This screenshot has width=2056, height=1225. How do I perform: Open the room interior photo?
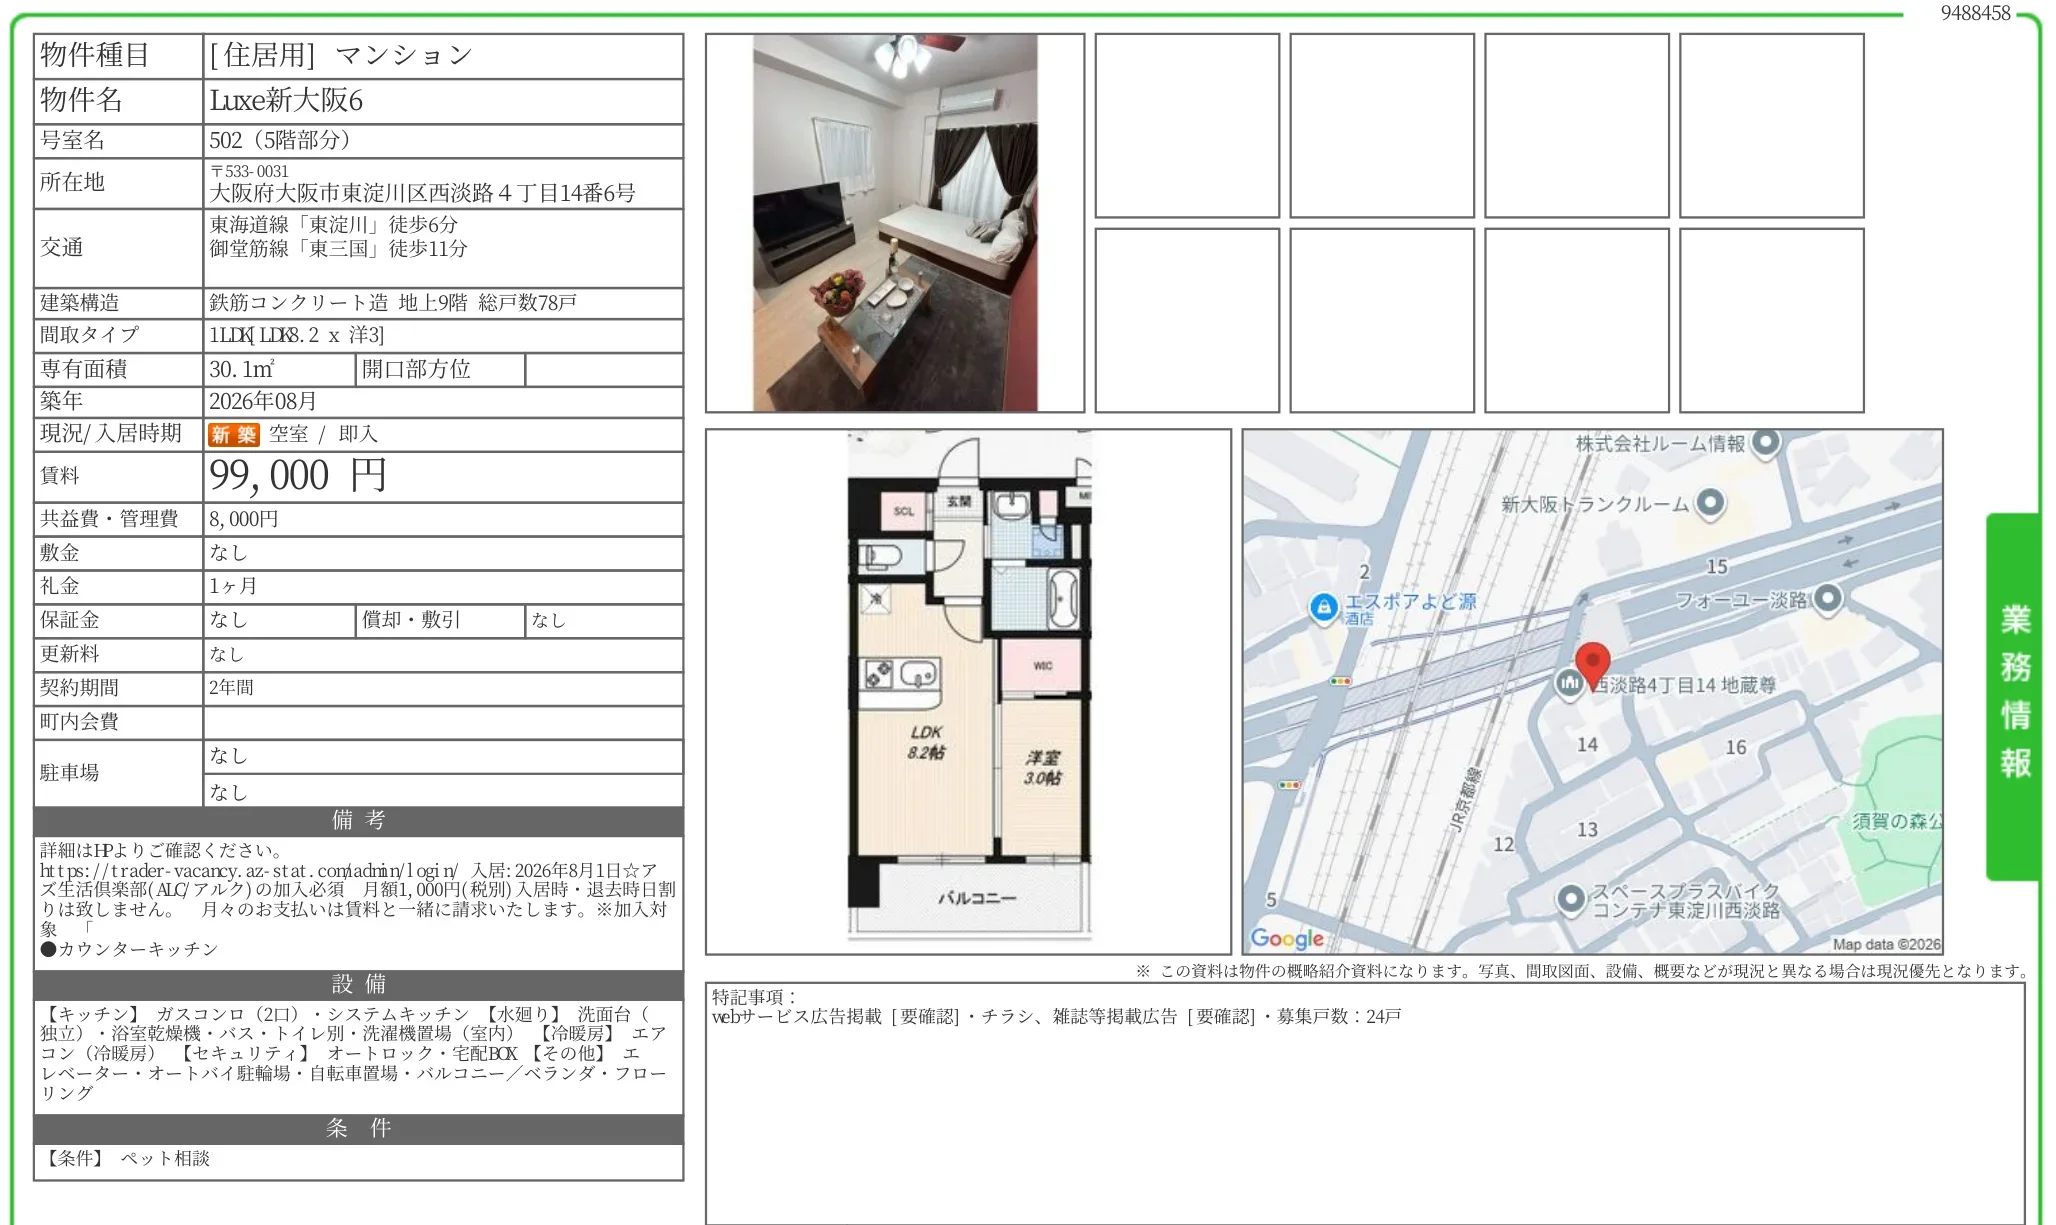[895, 223]
